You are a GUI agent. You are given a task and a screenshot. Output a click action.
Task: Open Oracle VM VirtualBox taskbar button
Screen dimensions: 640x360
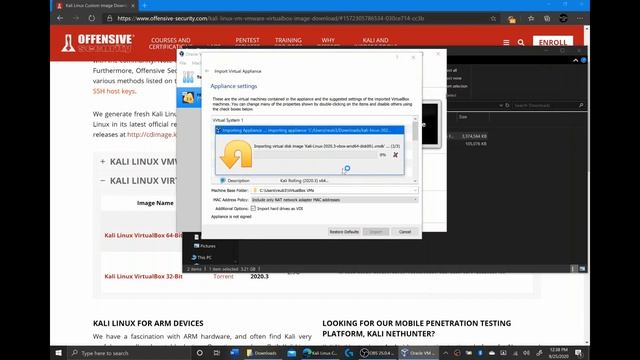[x=418, y=353]
